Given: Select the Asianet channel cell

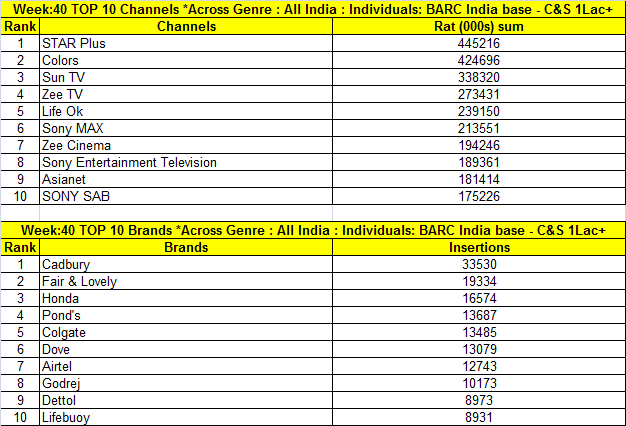Looking at the screenshot, I should (186, 179).
